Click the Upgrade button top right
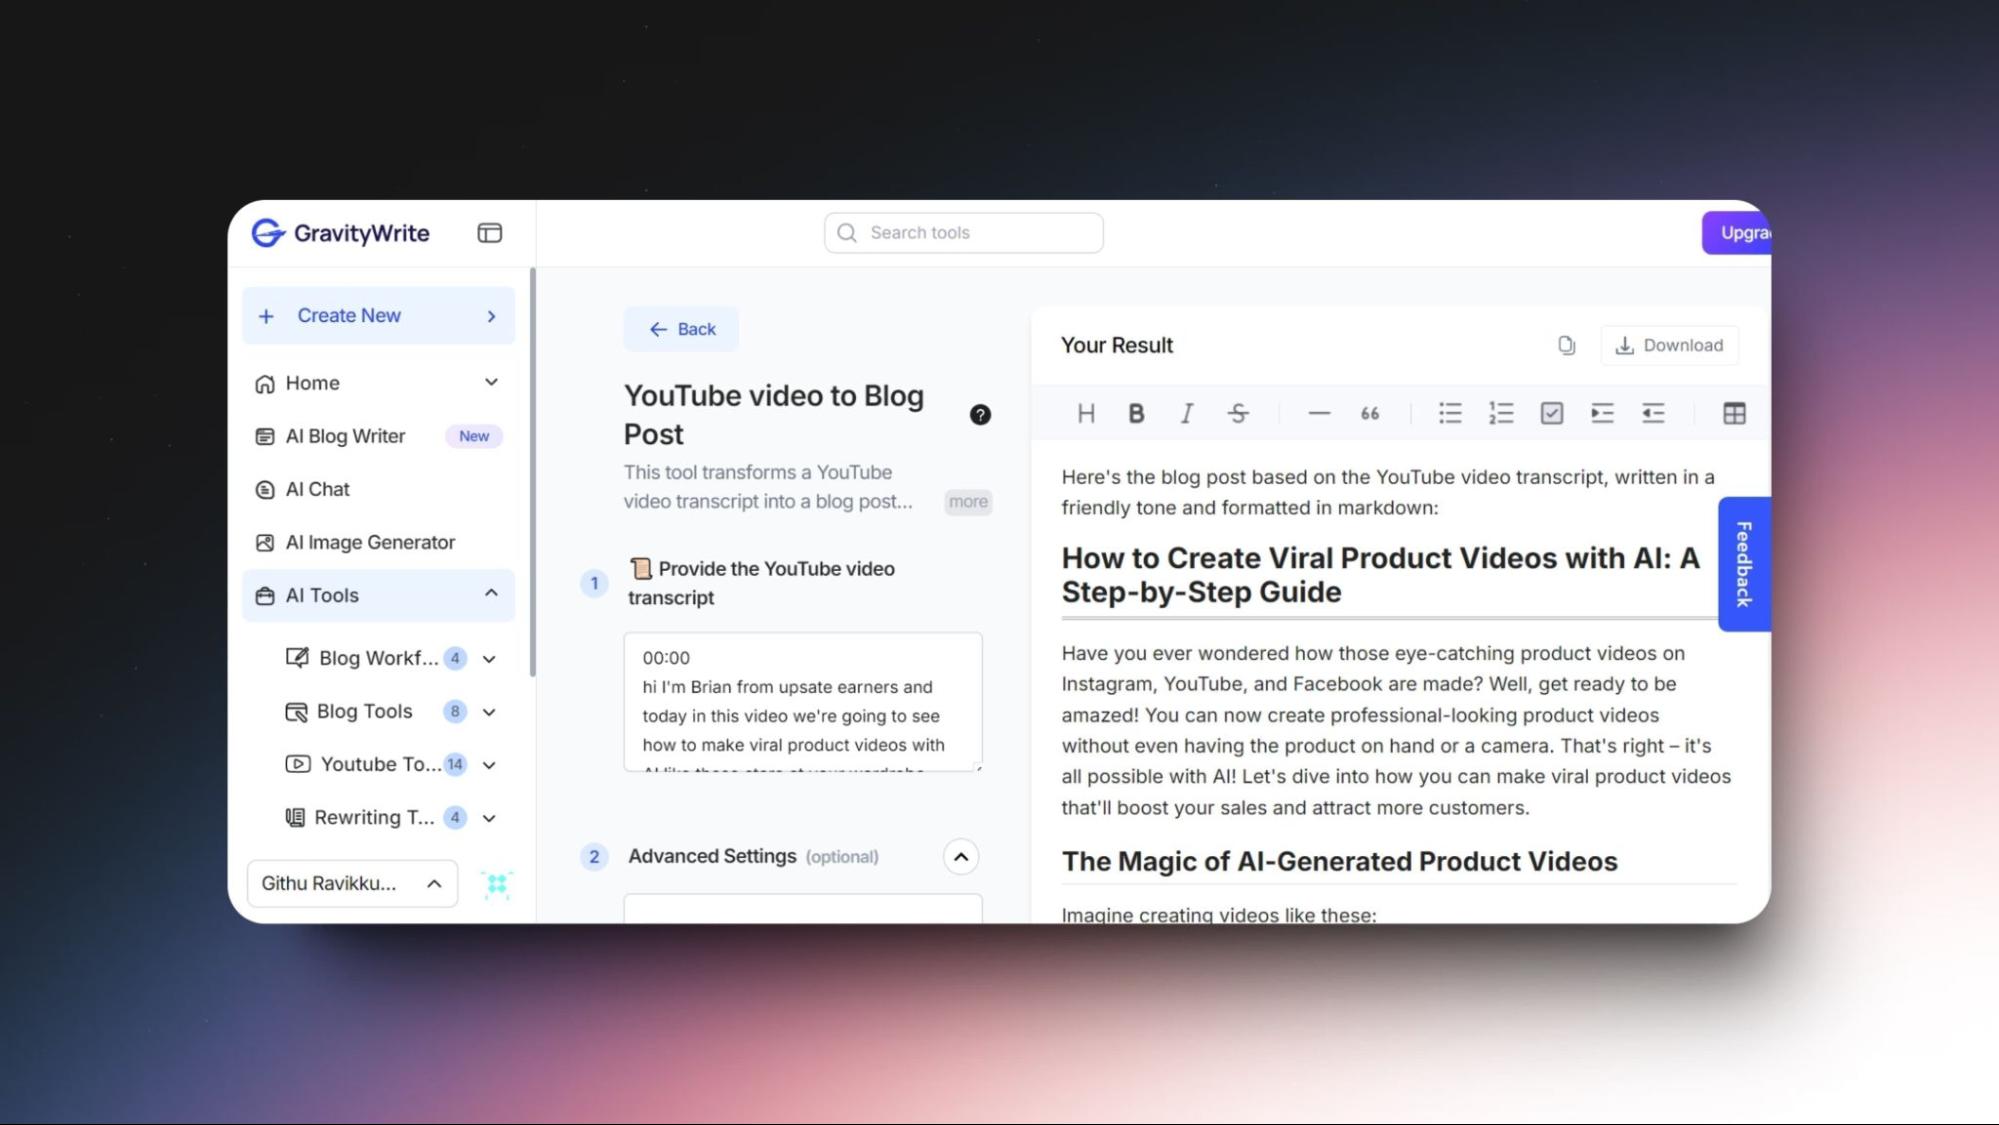Image resolution: width=1999 pixels, height=1125 pixels. point(1737,232)
